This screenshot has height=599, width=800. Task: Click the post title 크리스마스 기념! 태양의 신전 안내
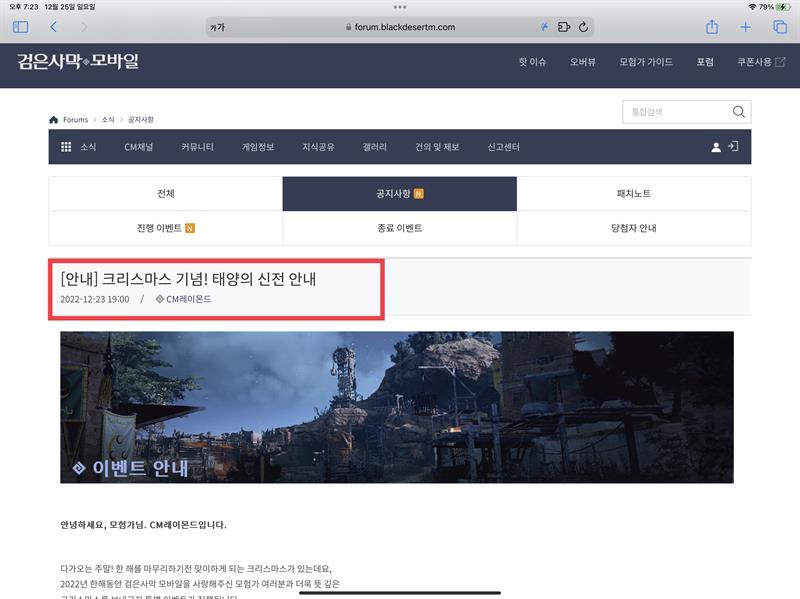coord(188,279)
